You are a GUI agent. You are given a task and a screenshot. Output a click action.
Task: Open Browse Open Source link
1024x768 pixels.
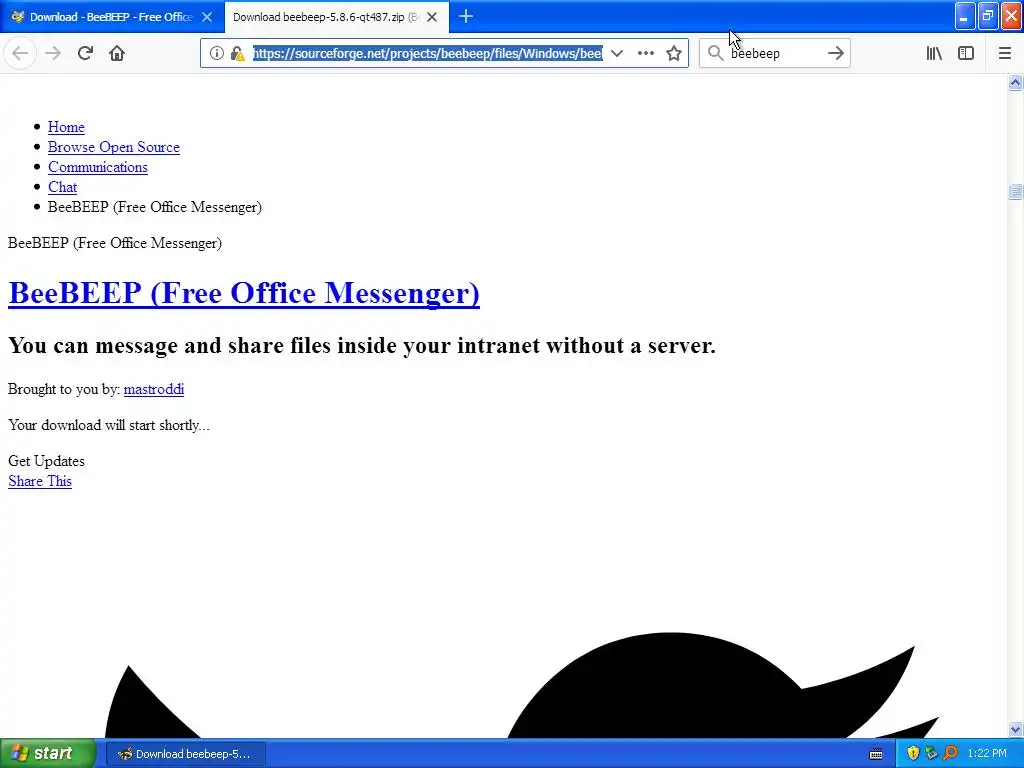(114, 147)
